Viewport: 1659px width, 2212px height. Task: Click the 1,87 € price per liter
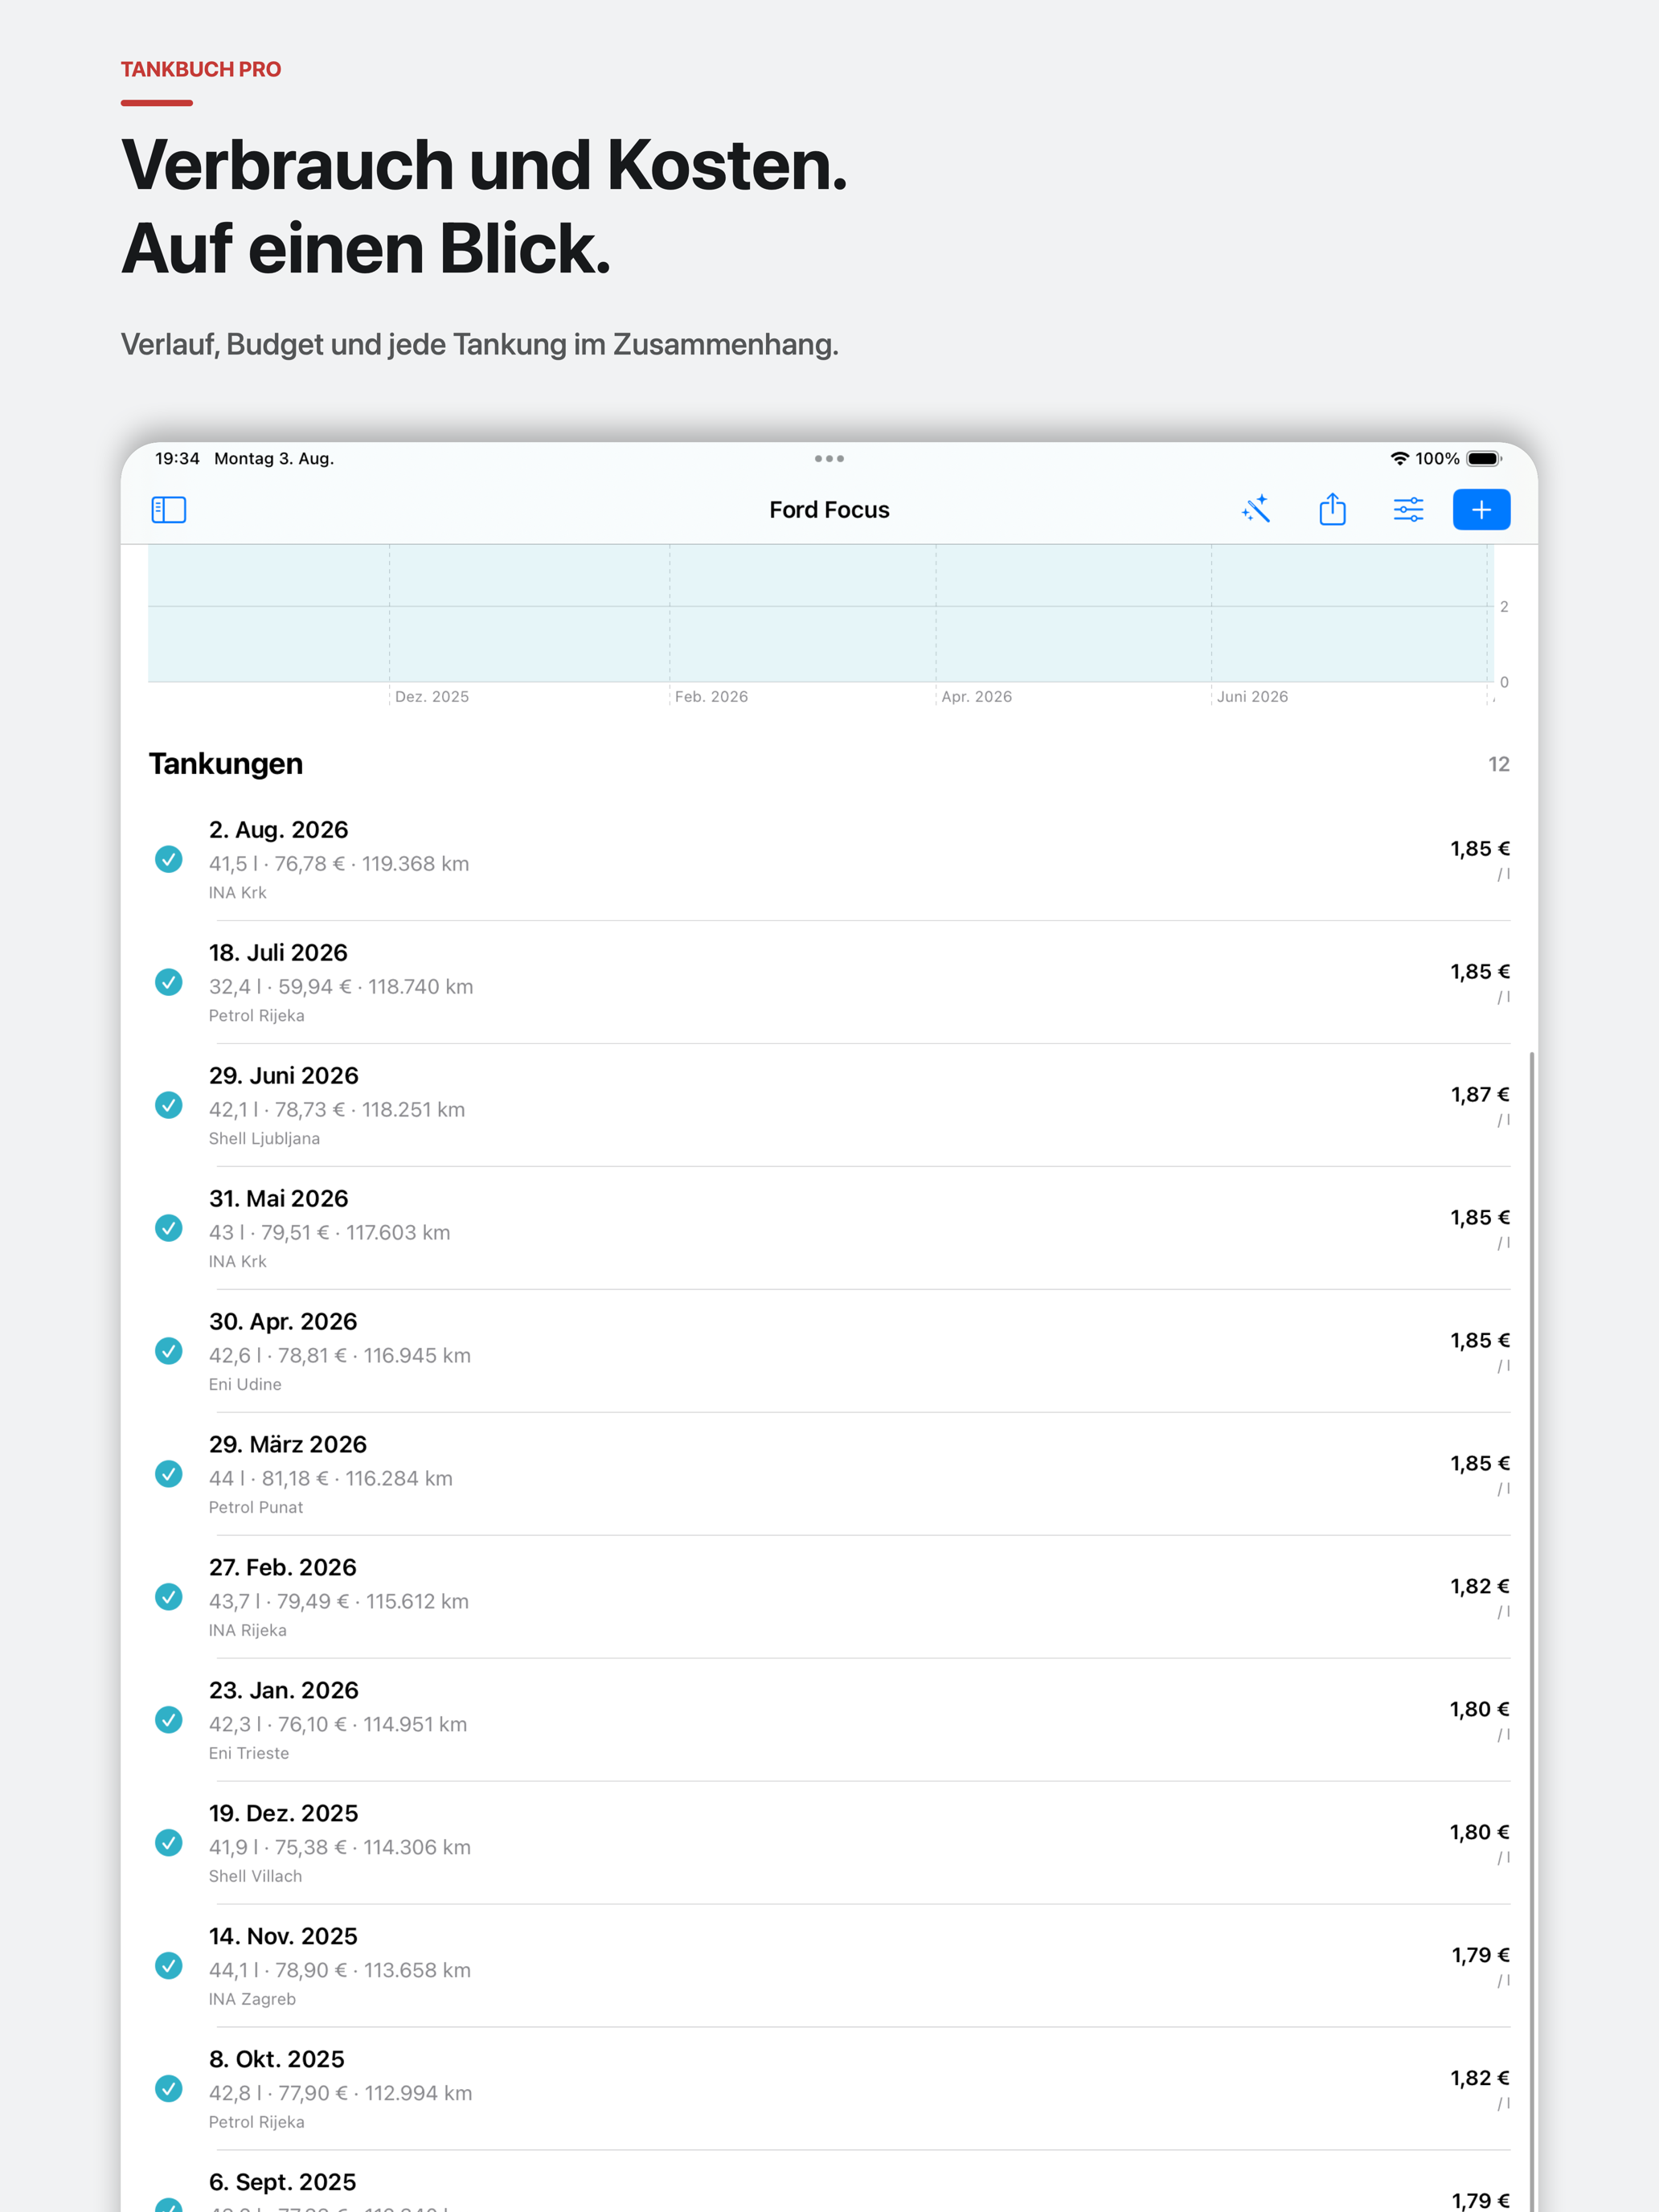pos(1480,1095)
